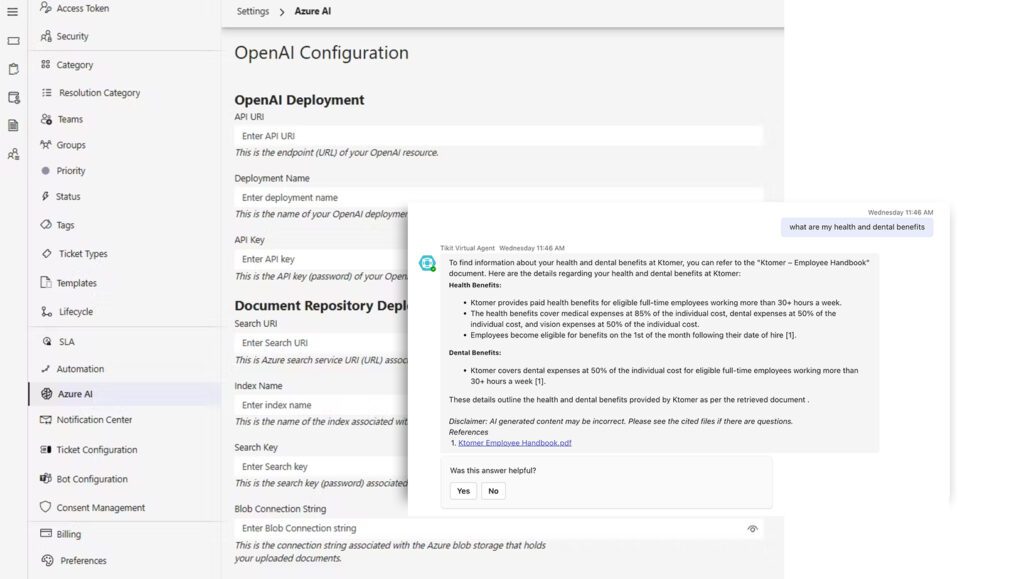Open Preferences via the palette icon

pos(45,560)
